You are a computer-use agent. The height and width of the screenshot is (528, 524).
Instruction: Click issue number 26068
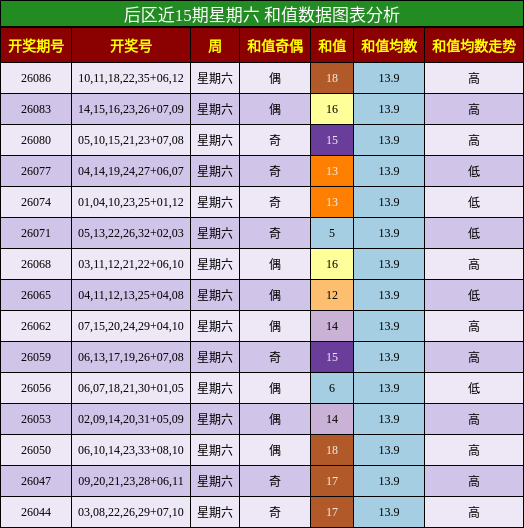[x=36, y=264]
